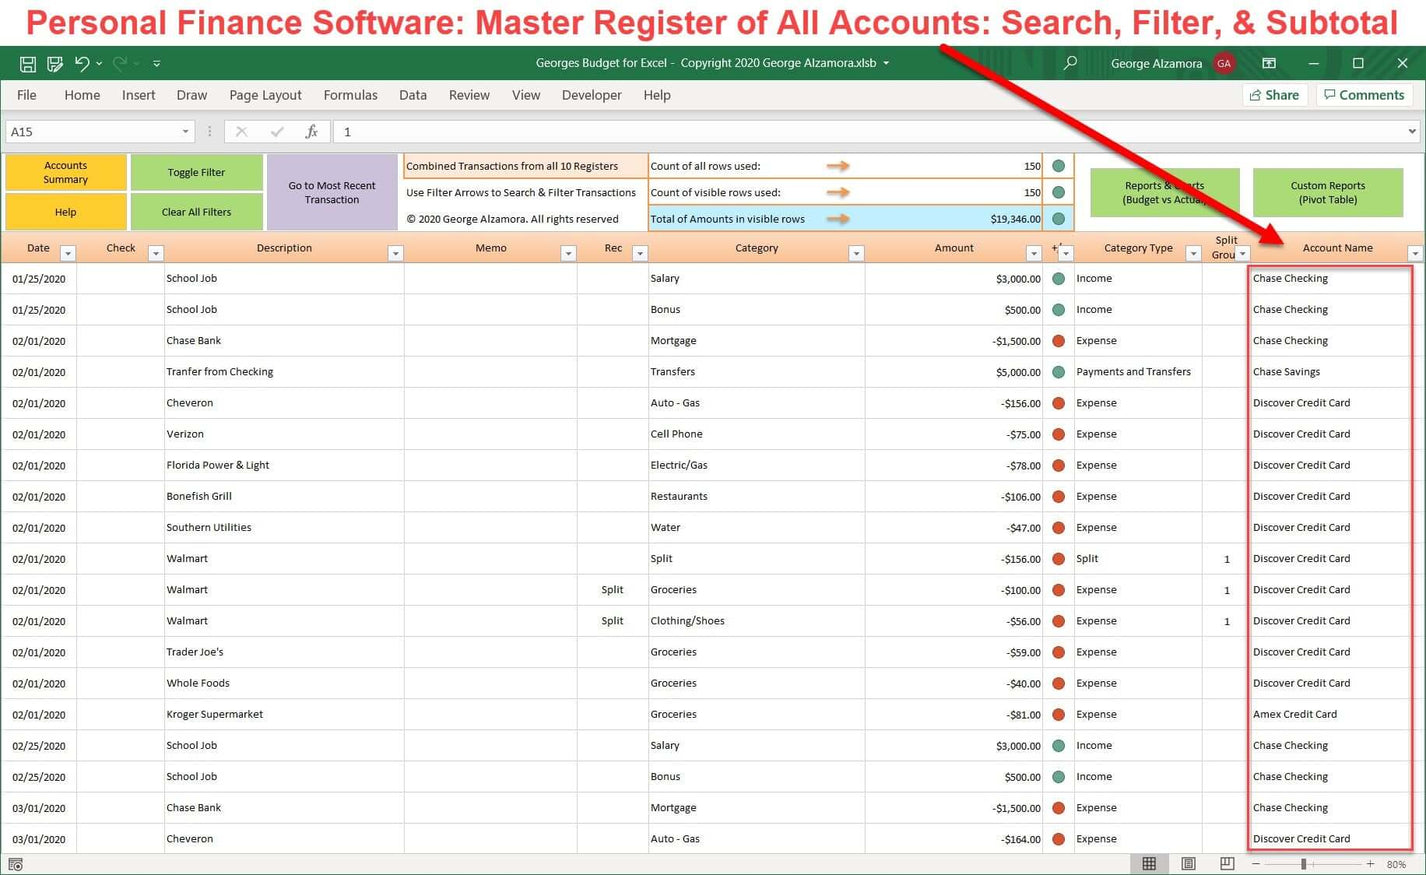Click the Search icon in the title bar
The image size is (1426, 875).
point(1069,63)
